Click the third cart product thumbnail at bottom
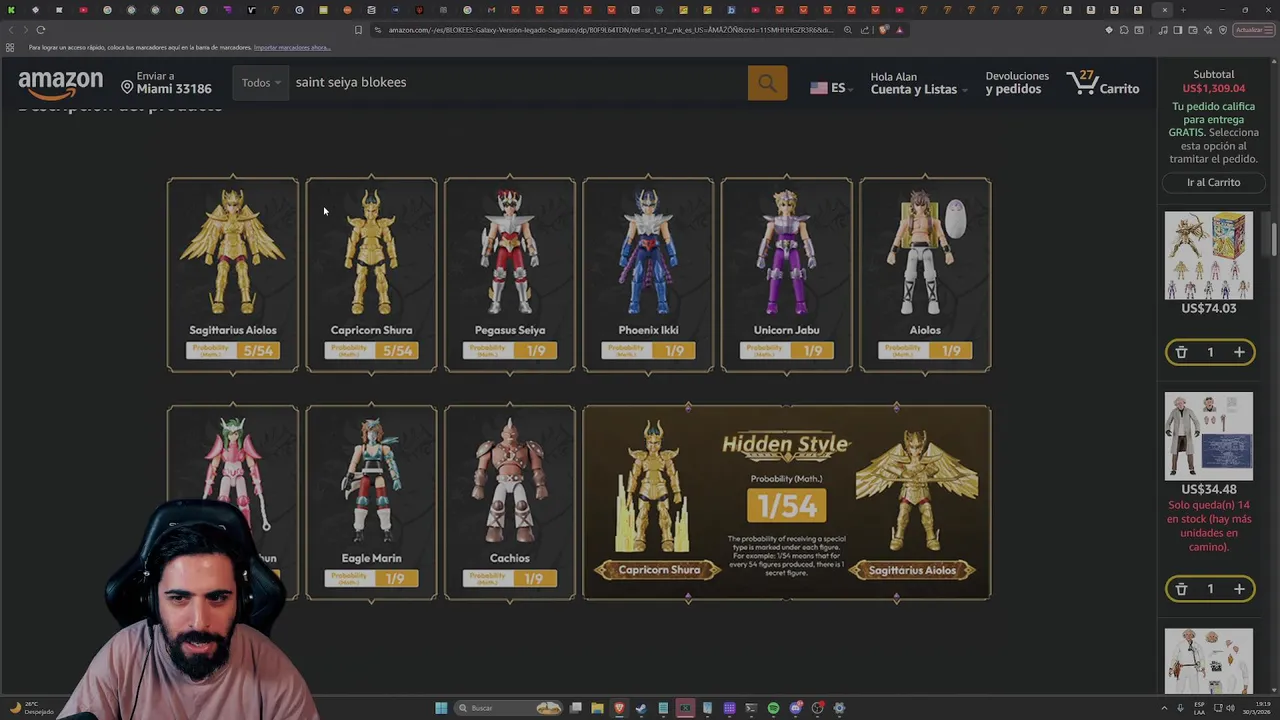This screenshot has width=1280, height=720. click(1208, 660)
